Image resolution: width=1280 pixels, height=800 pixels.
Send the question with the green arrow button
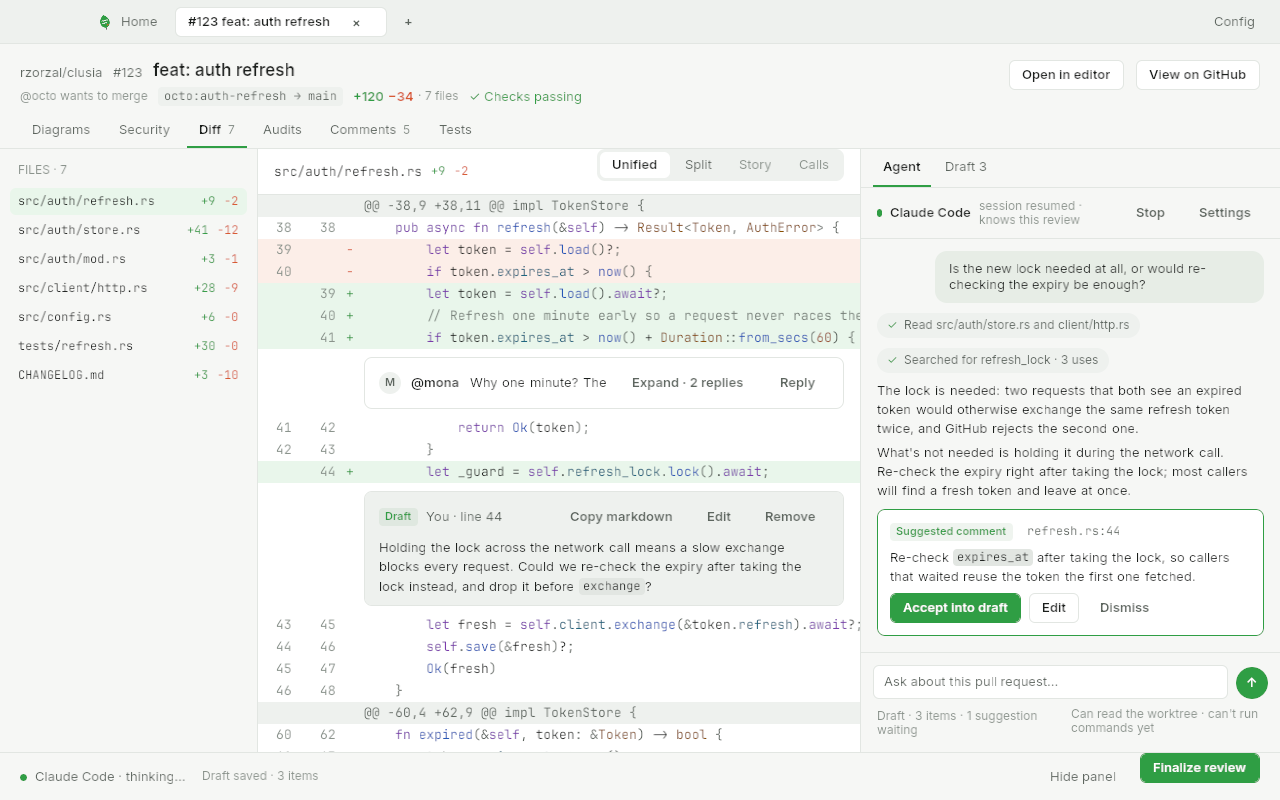(1251, 682)
